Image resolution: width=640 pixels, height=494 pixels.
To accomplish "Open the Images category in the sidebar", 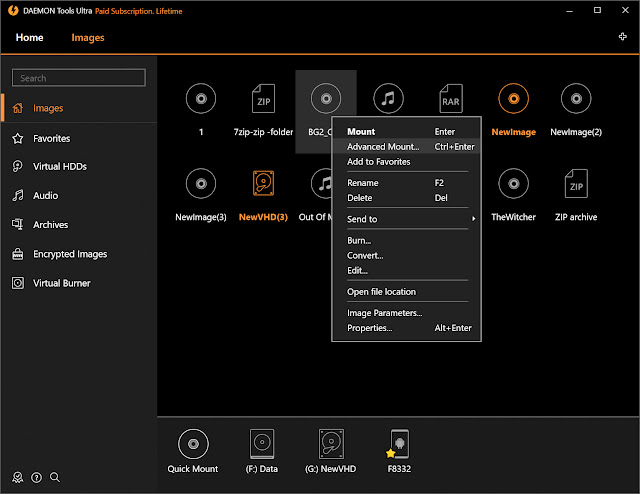I will coord(79,108).
